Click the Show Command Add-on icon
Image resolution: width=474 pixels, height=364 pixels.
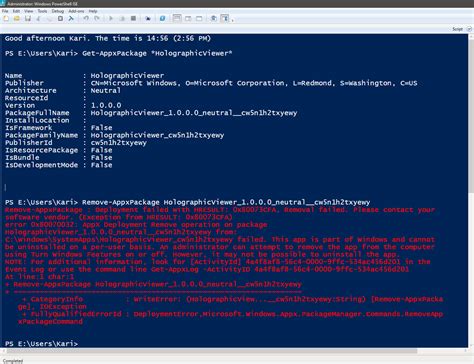tap(225, 18)
